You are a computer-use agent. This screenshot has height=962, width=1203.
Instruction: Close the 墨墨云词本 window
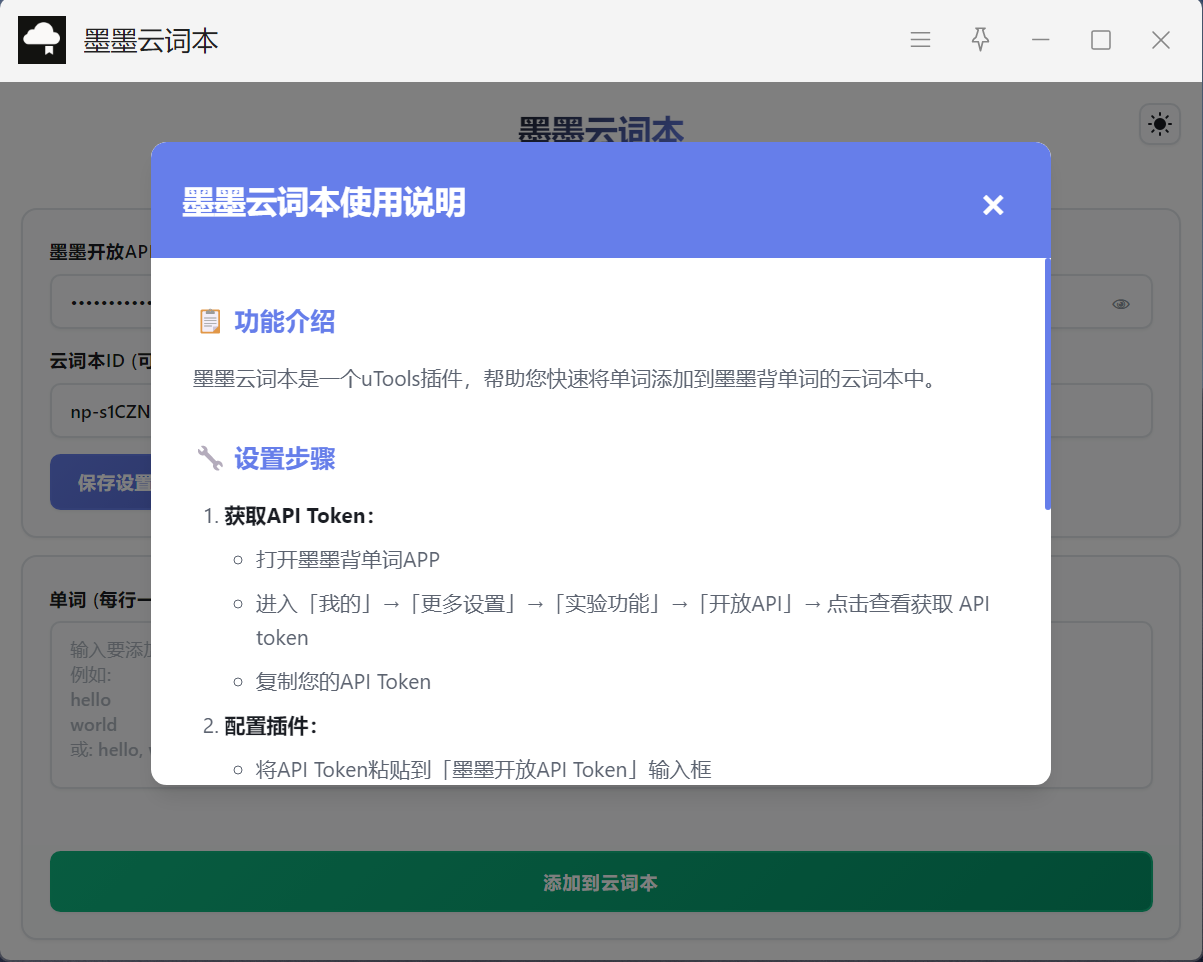[x=1161, y=40]
